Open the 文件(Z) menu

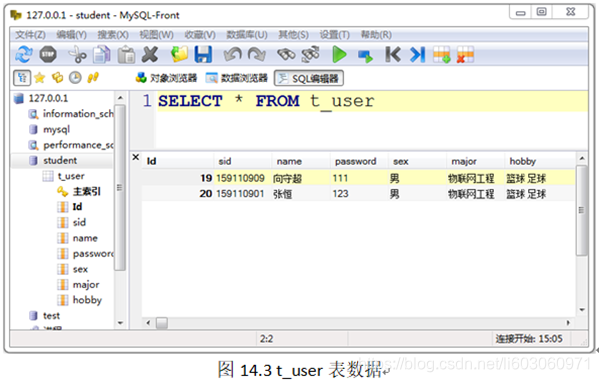(30, 35)
